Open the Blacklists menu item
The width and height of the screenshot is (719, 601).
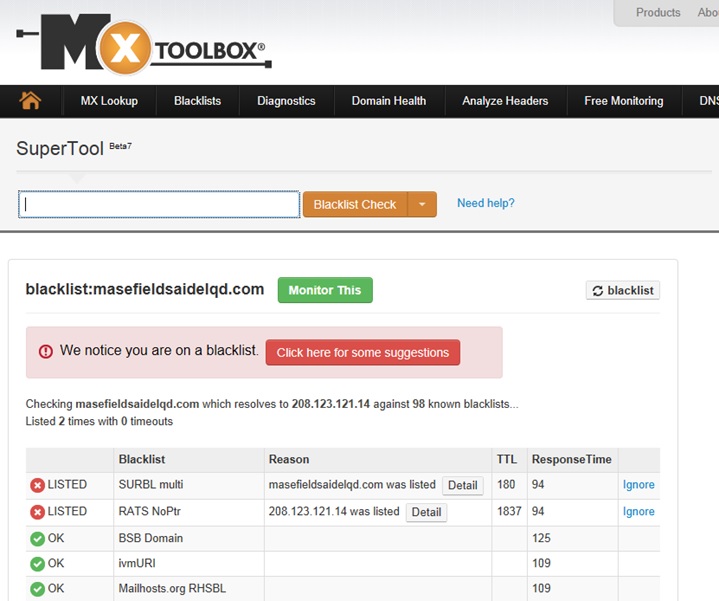[197, 101]
